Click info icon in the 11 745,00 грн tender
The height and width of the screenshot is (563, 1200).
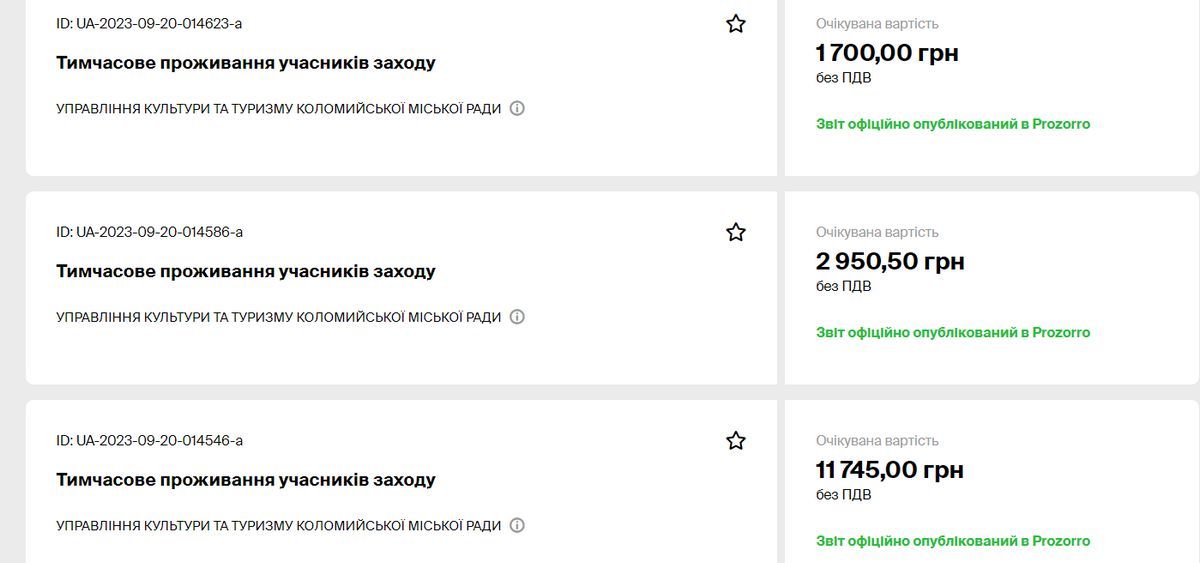517,525
